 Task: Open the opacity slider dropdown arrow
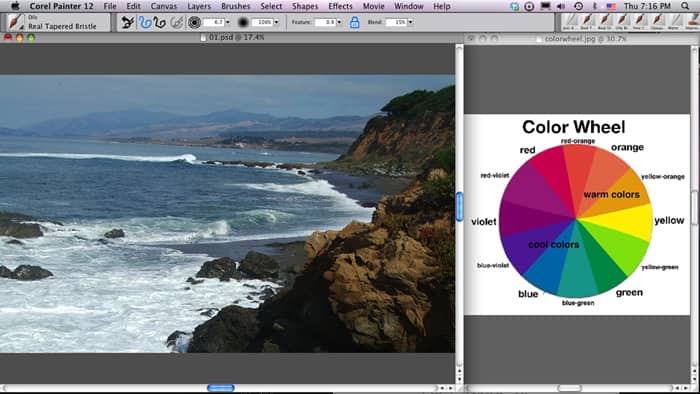(x=276, y=22)
